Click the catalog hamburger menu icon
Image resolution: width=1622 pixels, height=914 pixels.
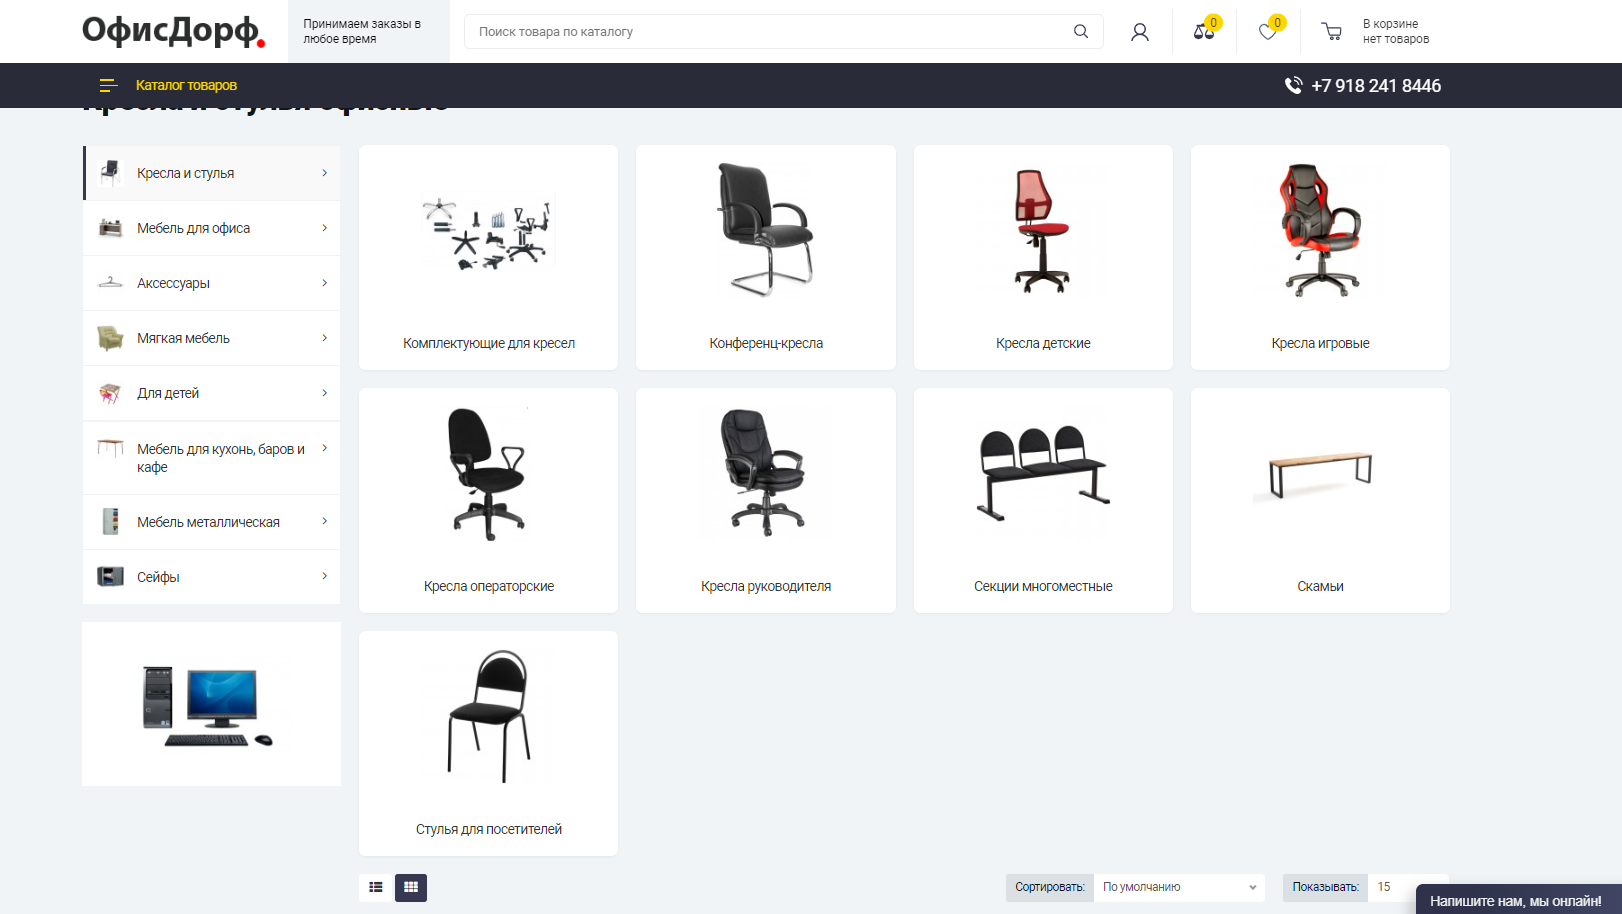click(x=108, y=86)
